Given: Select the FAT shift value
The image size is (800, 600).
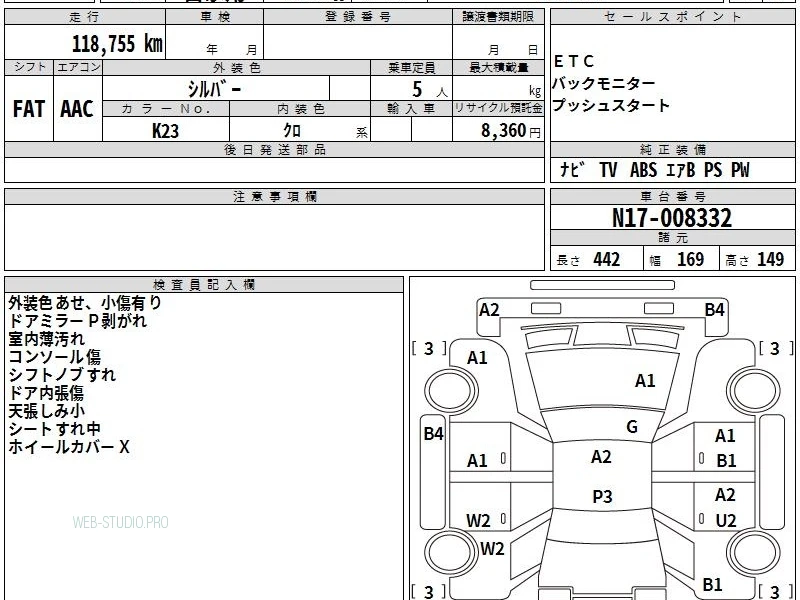Looking at the screenshot, I should click(x=29, y=109).
